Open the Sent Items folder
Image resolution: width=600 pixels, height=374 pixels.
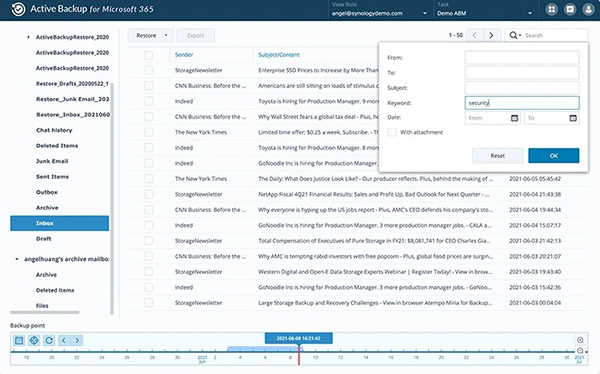(52, 177)
